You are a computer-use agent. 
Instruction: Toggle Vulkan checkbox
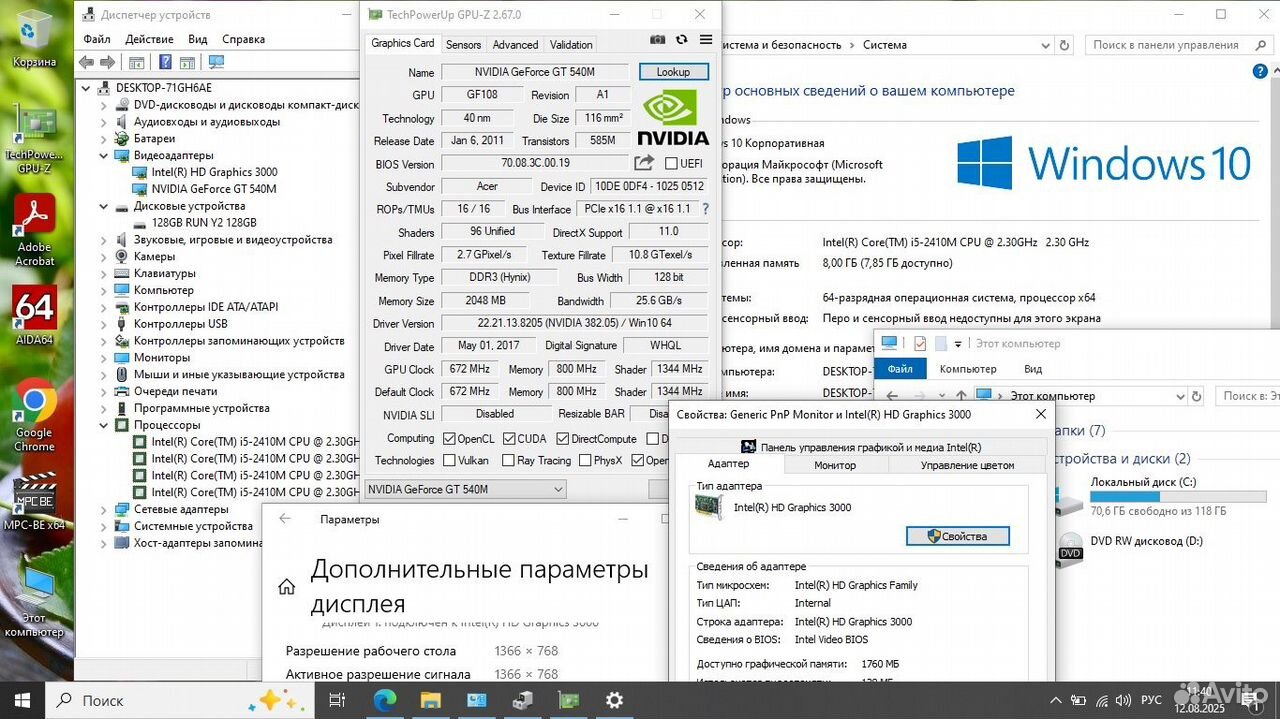tap(449, 460)
